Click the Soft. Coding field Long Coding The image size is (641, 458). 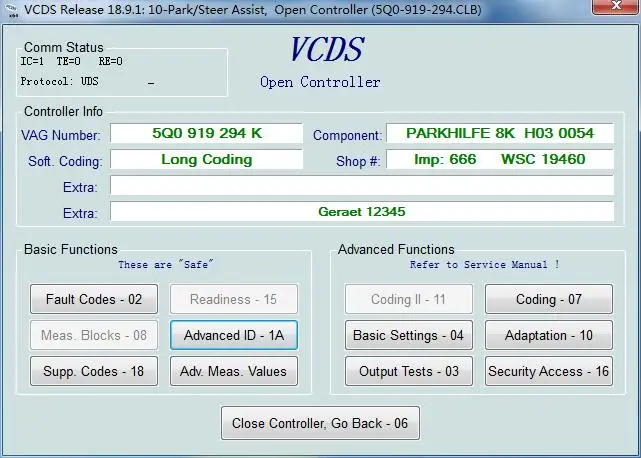206,159
